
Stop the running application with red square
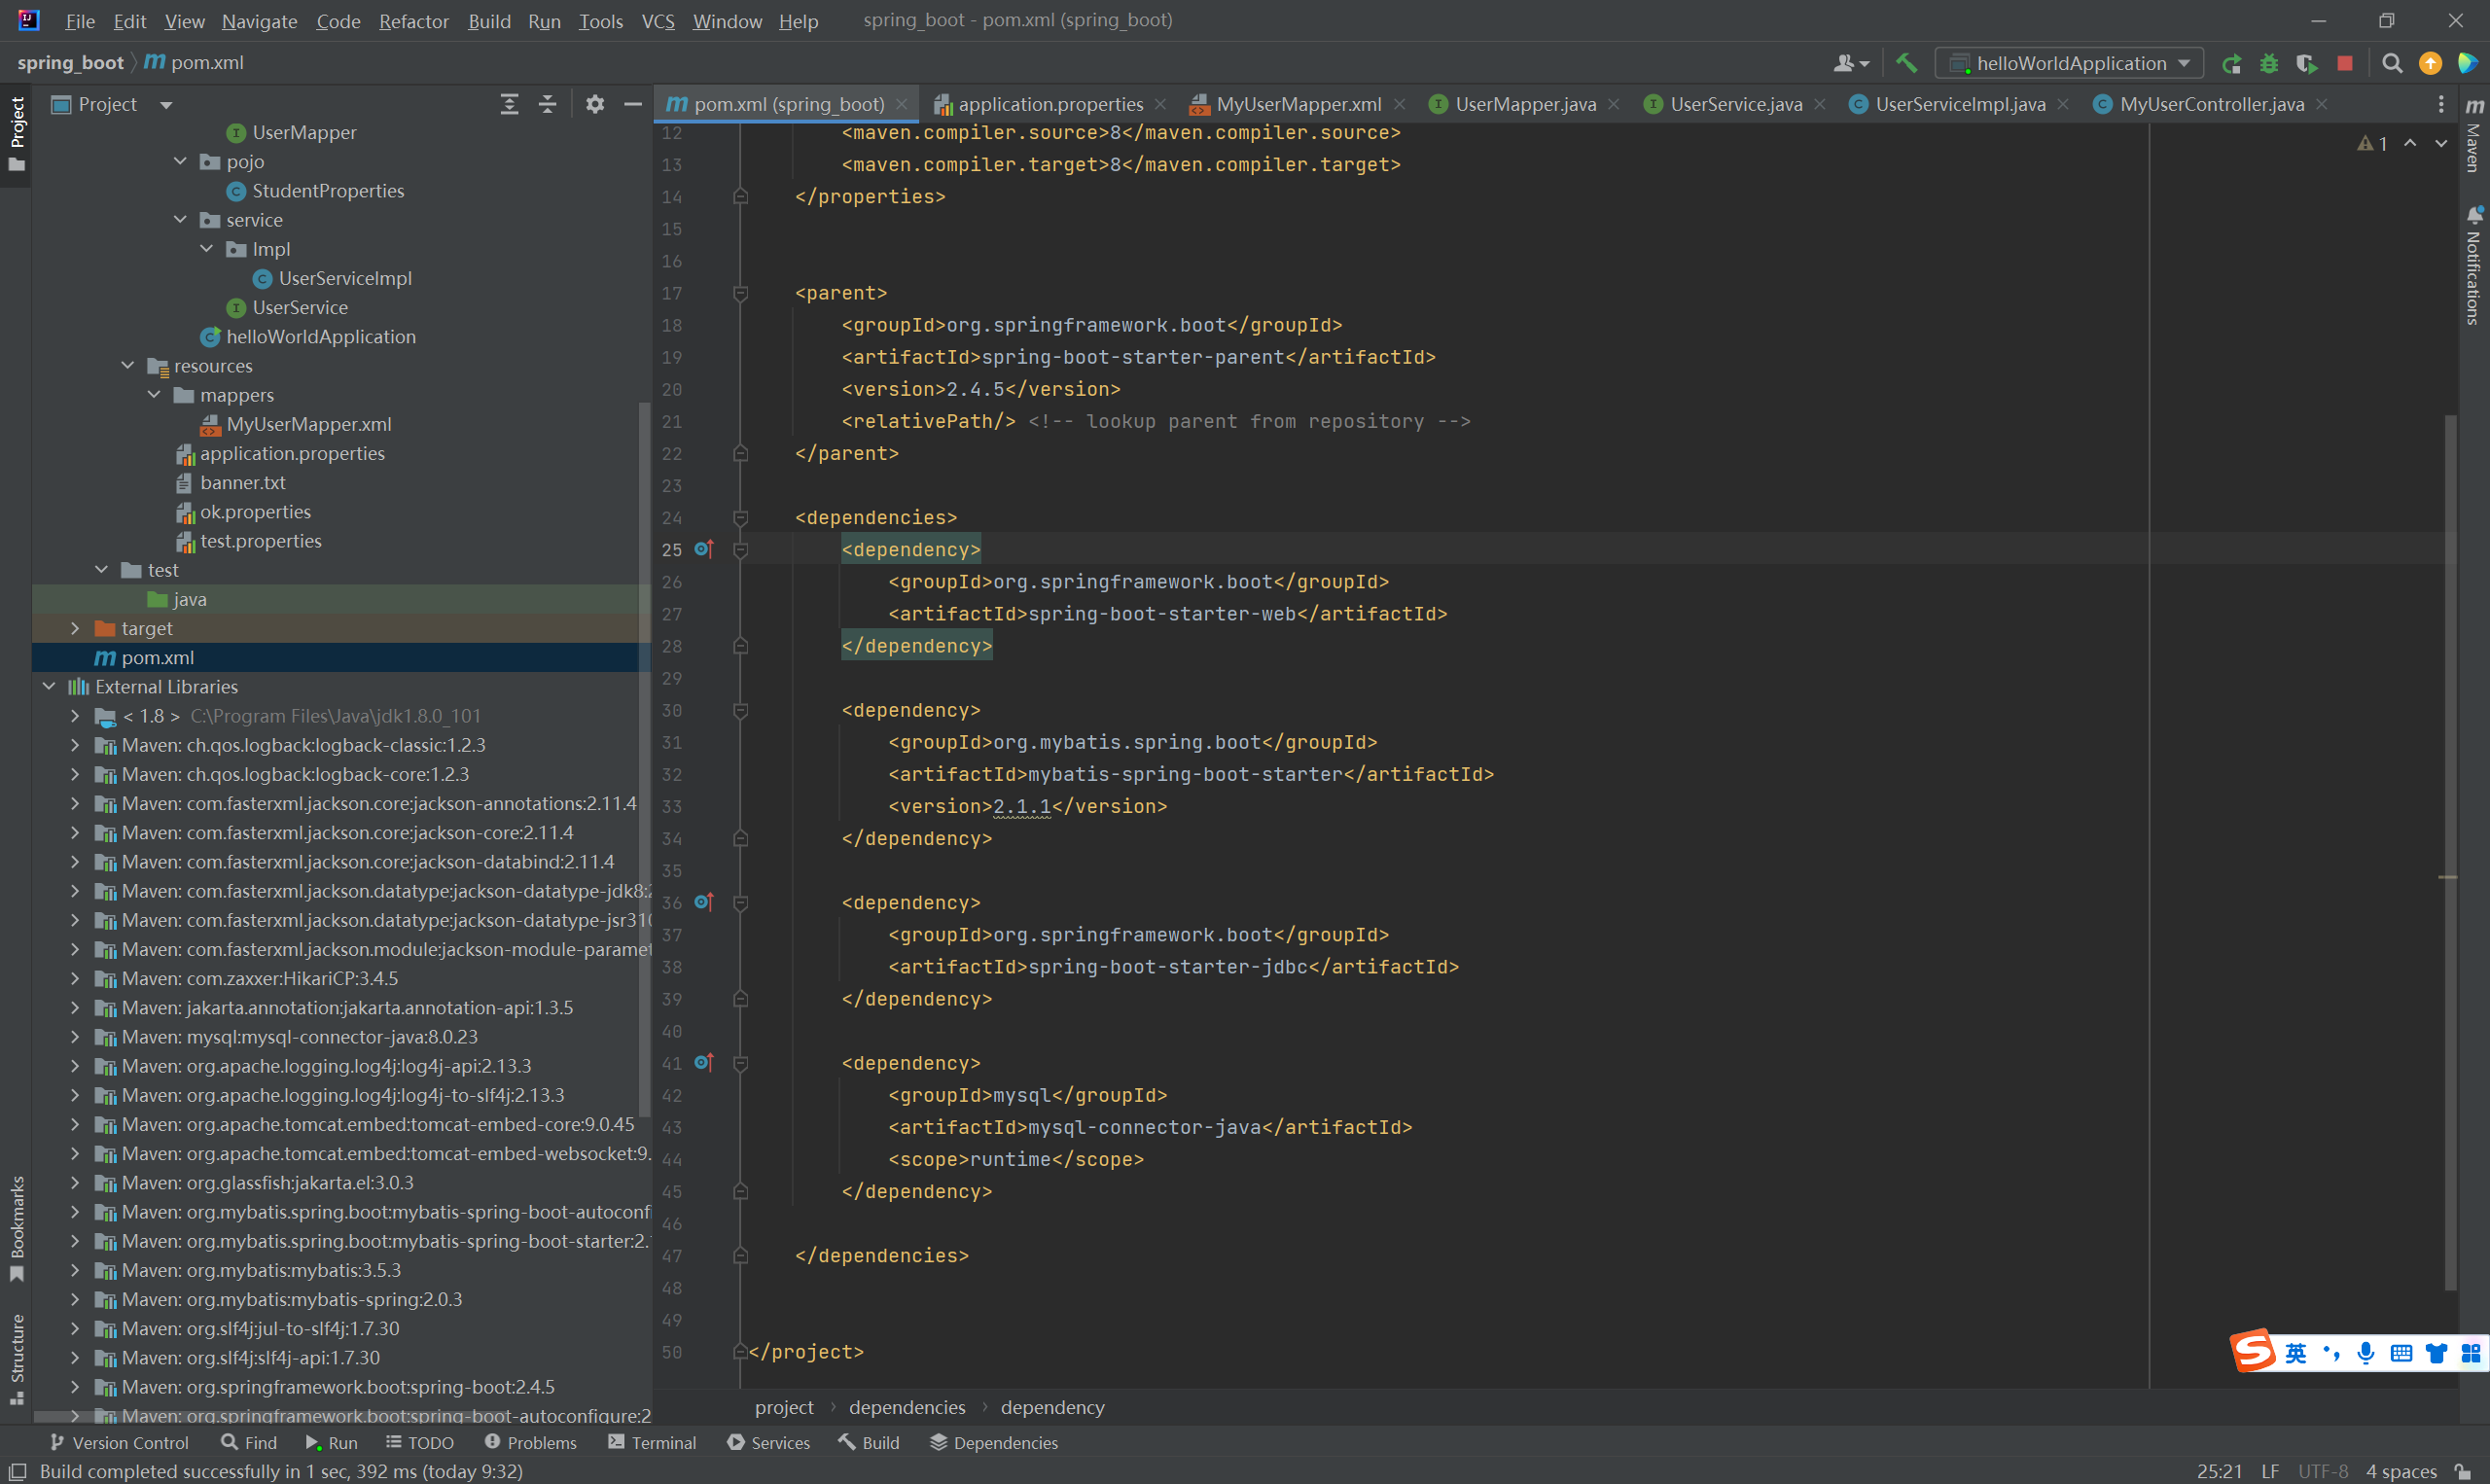(x=2344, y=63)
